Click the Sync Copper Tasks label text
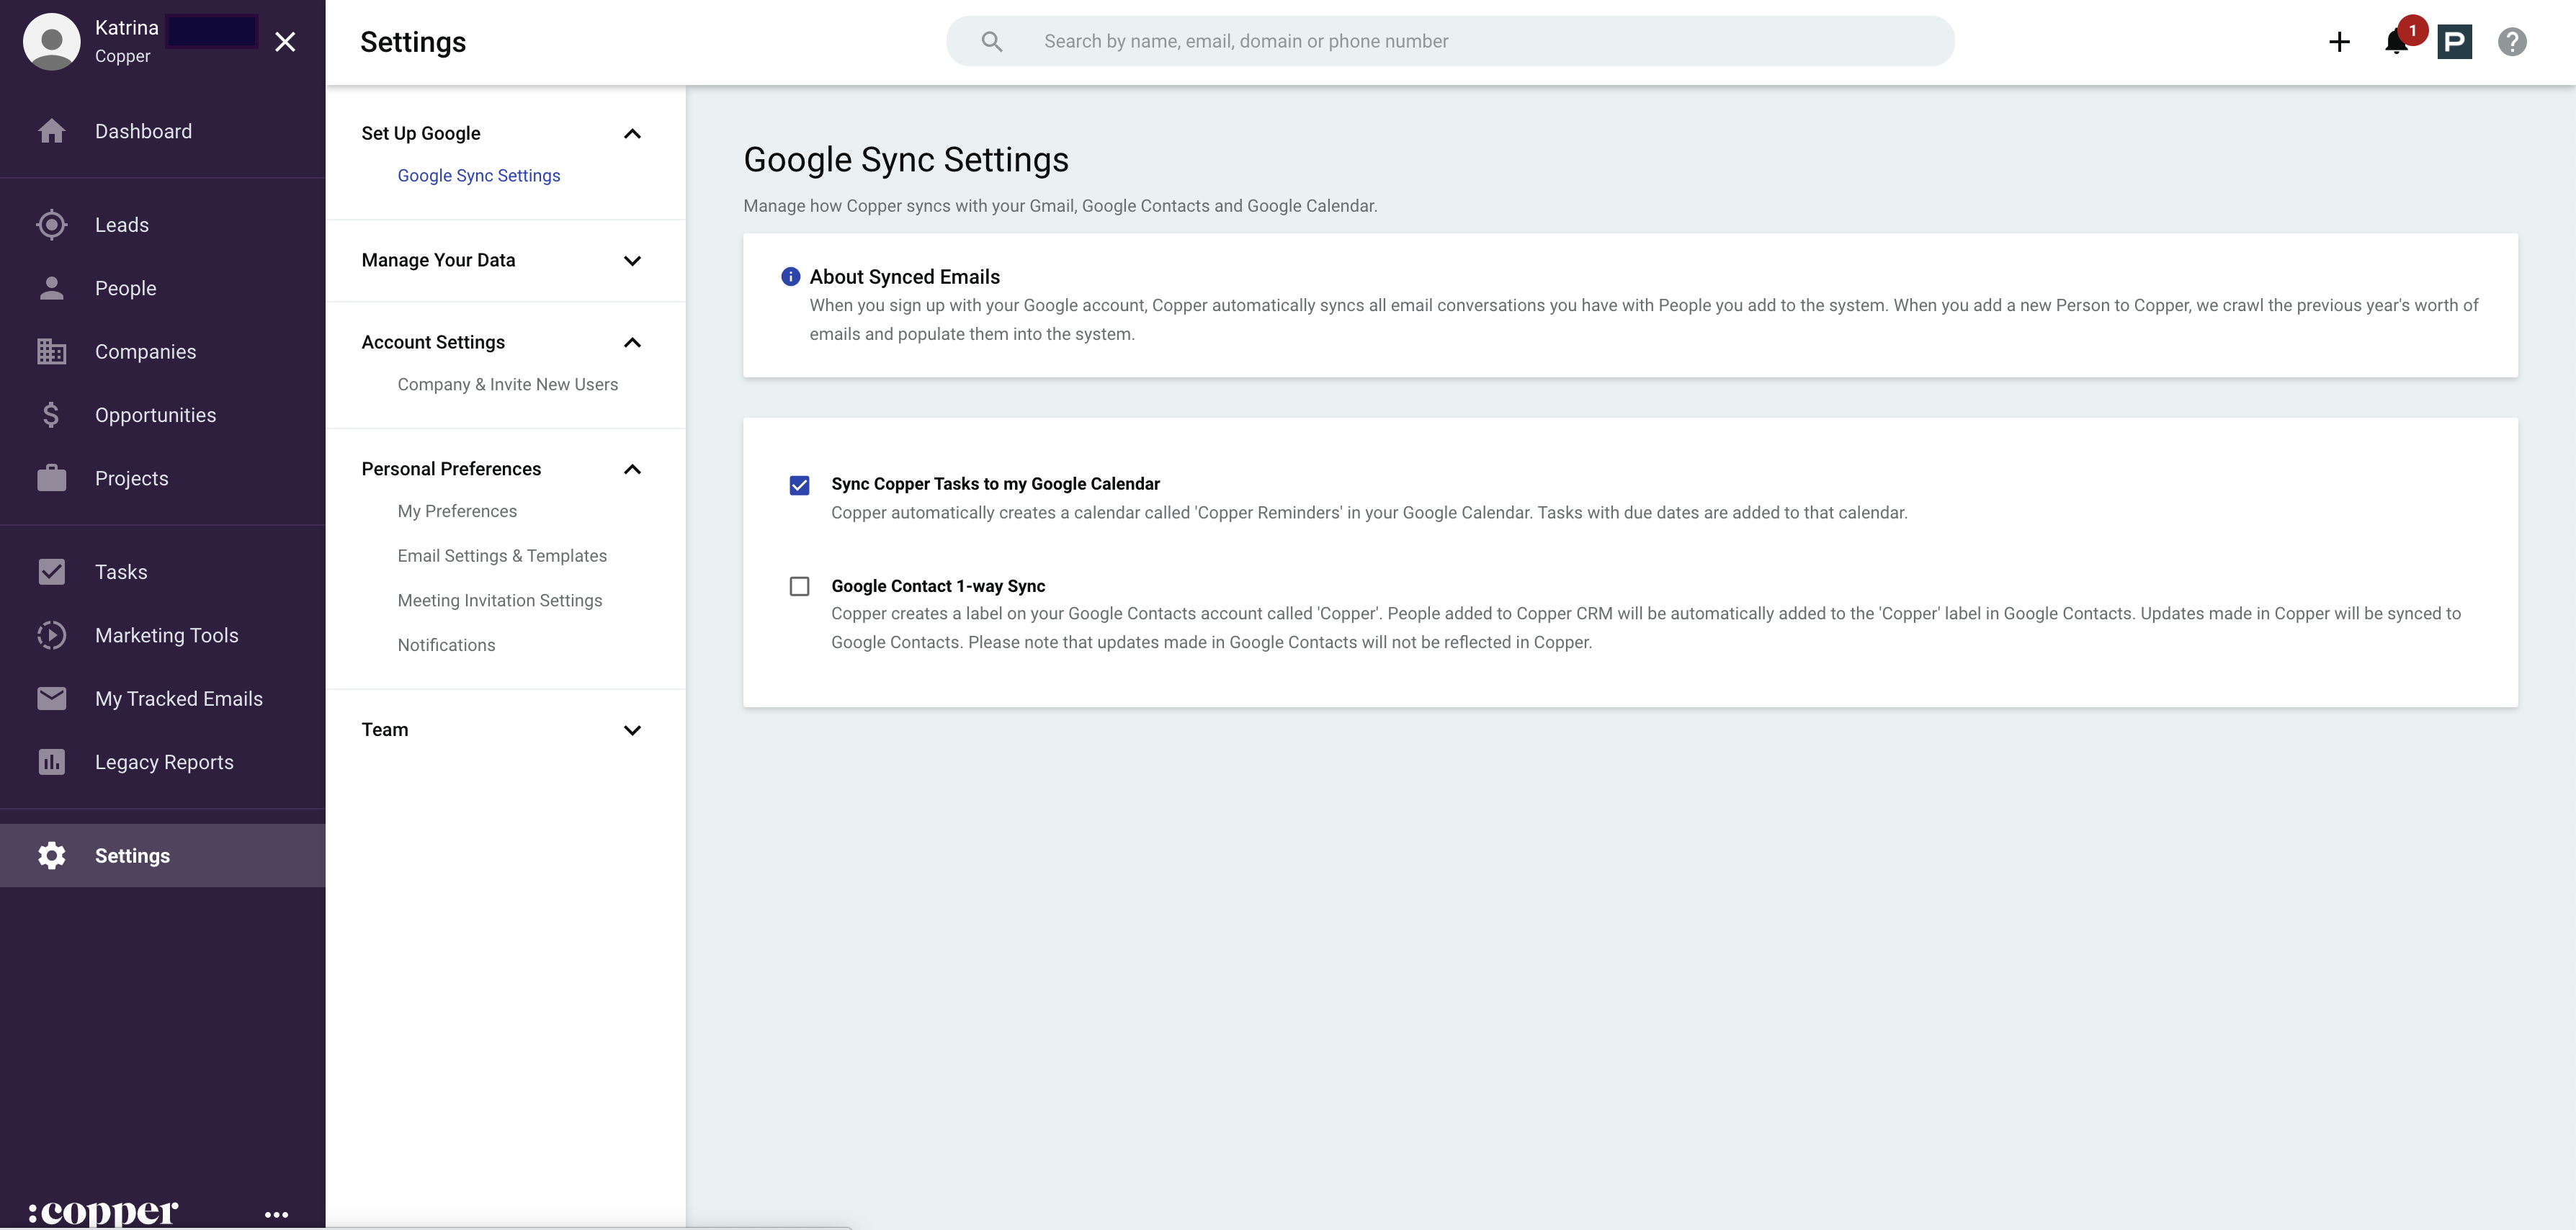The image size is (2576, 1230). point(995,484)
